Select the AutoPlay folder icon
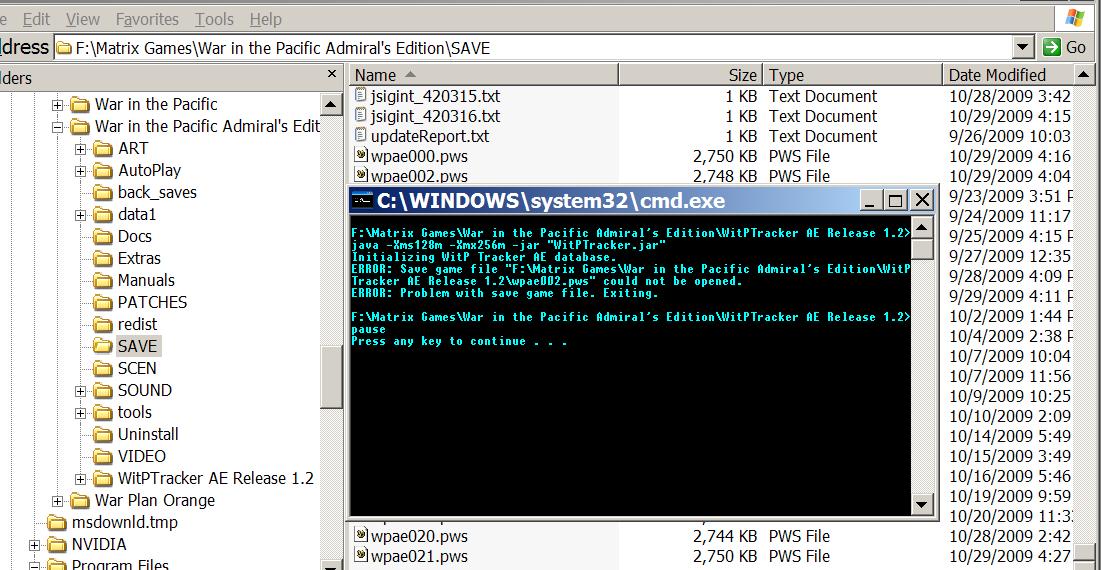This screenshot has width=1101, height=570. [103, 171]
